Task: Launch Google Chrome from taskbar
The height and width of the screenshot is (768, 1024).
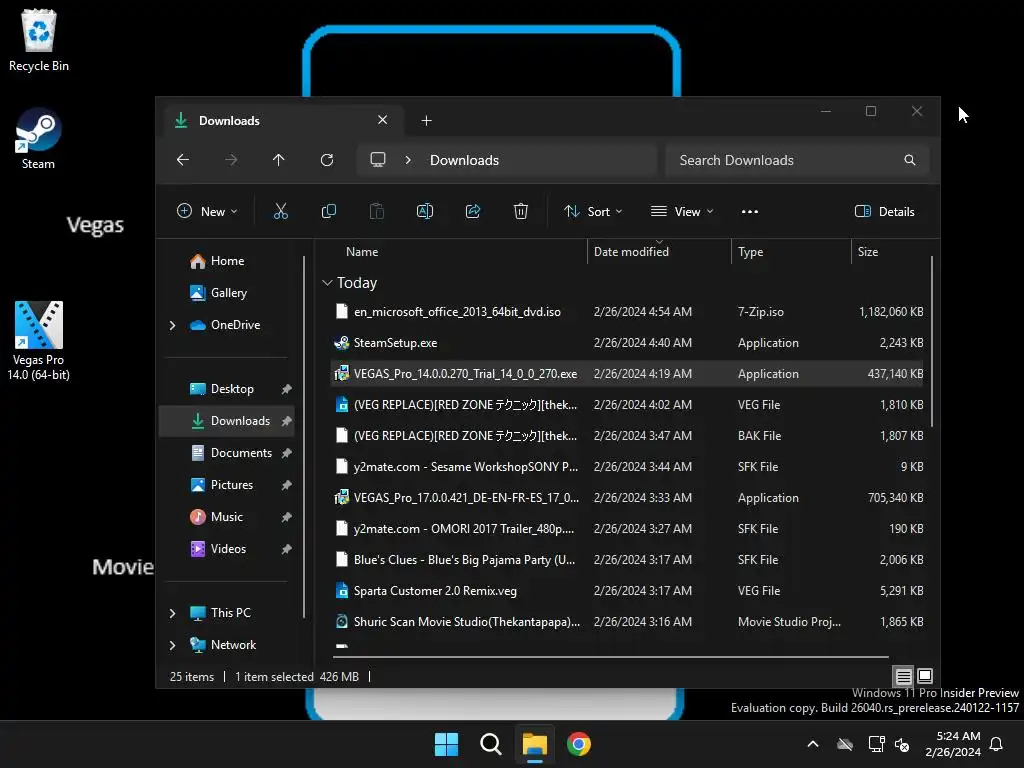Action: pos(579,744)
